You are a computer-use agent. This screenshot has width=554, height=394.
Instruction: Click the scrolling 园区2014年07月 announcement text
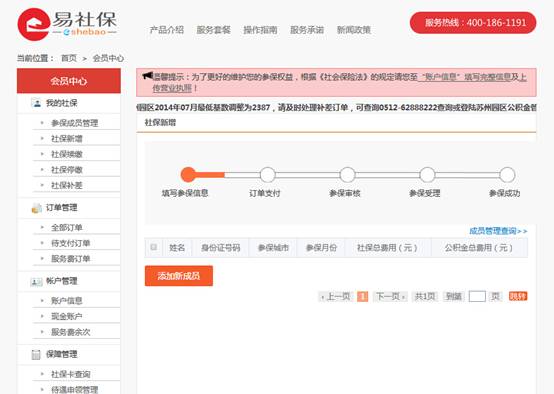[x=336, y=107]
